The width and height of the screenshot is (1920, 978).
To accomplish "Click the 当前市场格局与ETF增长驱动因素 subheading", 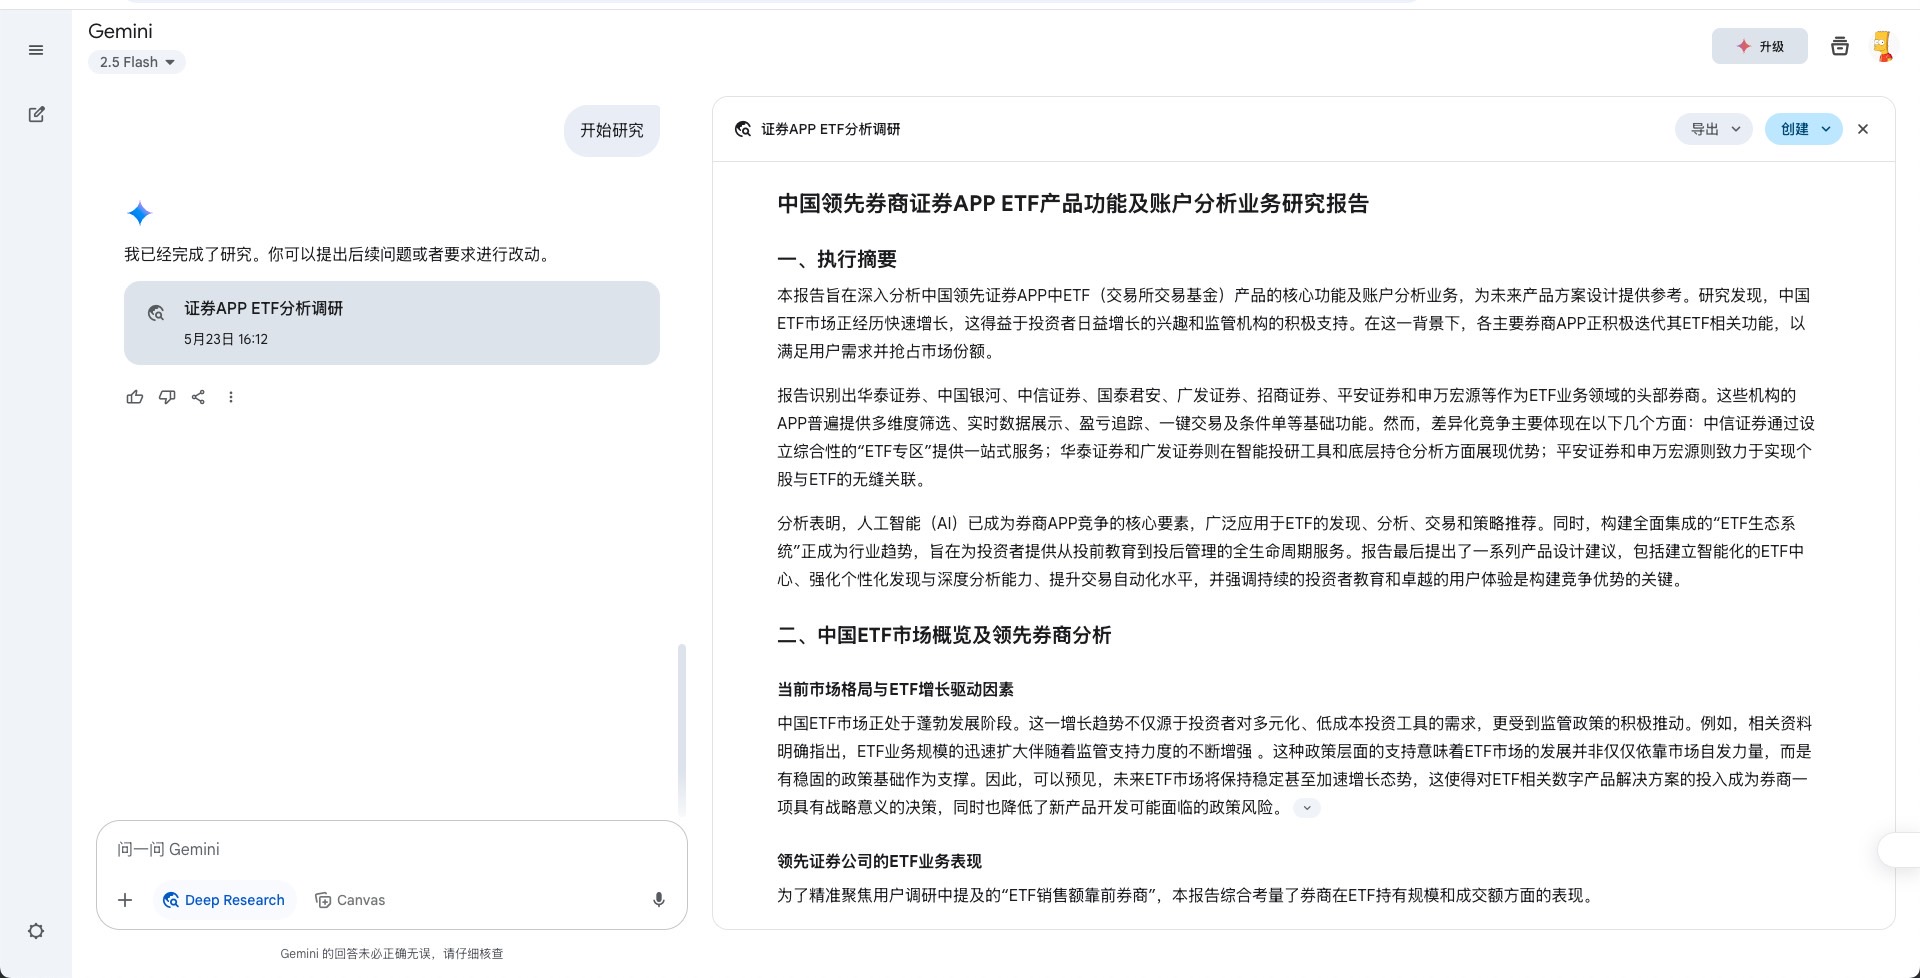I will point(895,690).
